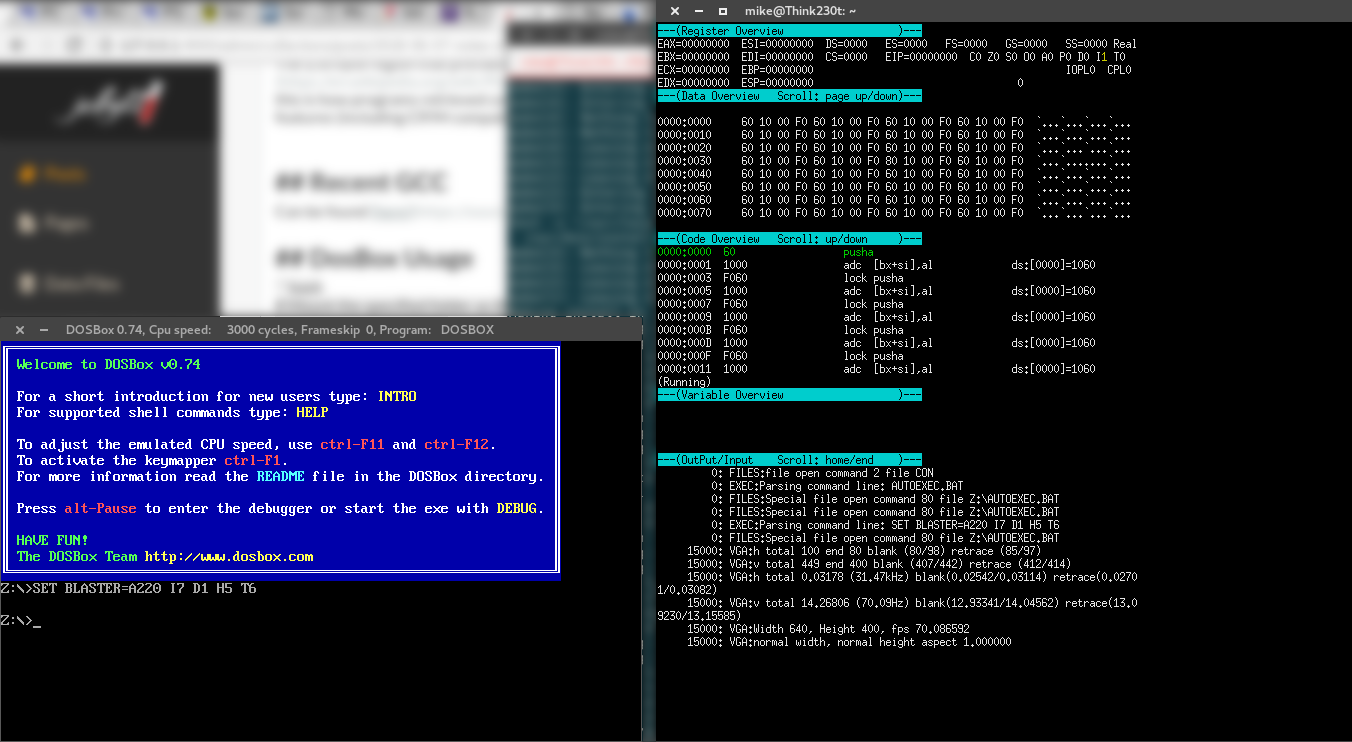
Task: Click the SS=0000 segment register
Action: (x=1086, y=44)
